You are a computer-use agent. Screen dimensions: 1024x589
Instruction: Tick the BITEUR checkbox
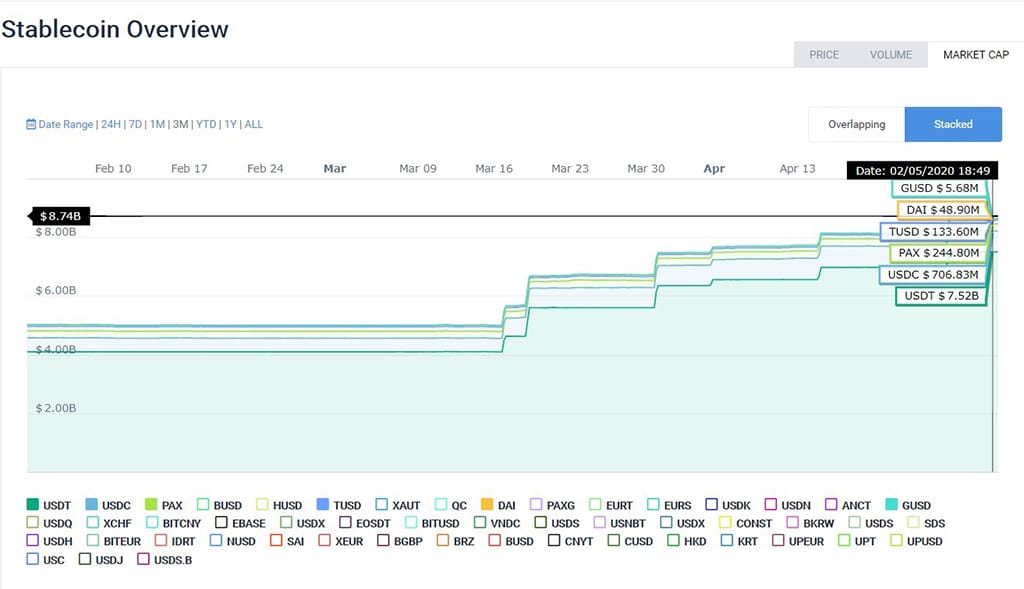[x=93, y=541]
